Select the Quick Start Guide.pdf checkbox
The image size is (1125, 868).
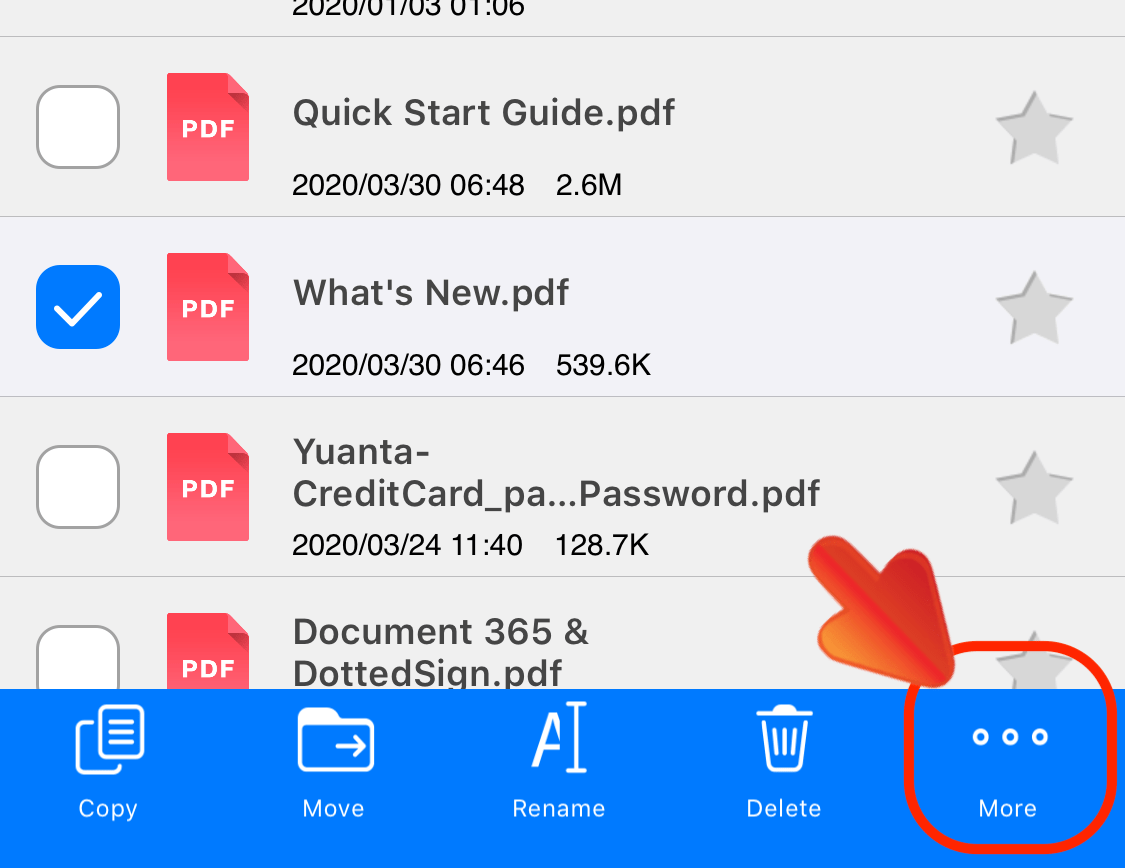click(x=77, y=127)
